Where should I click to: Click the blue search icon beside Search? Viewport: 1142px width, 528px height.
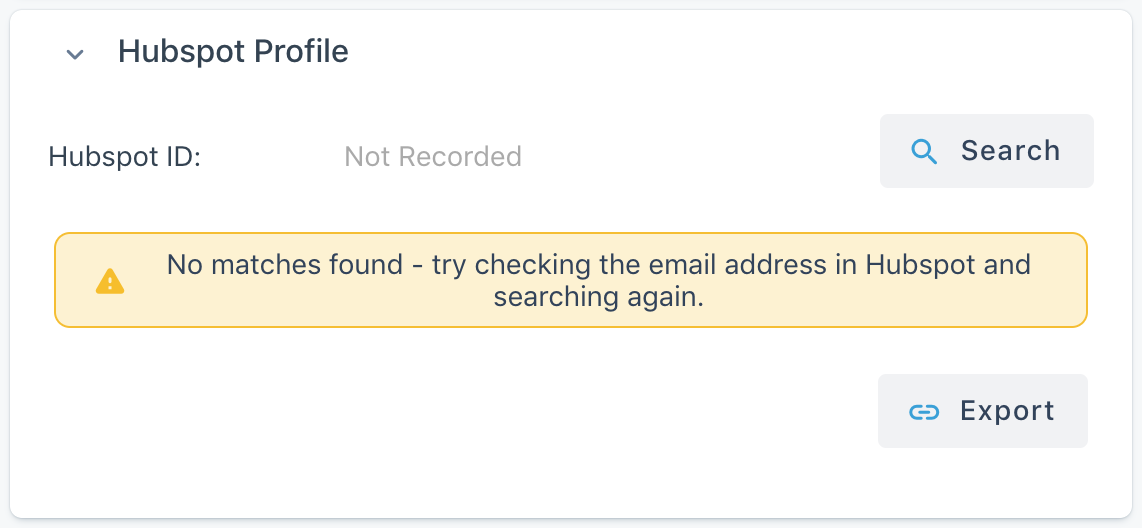[x=925, y=152]
